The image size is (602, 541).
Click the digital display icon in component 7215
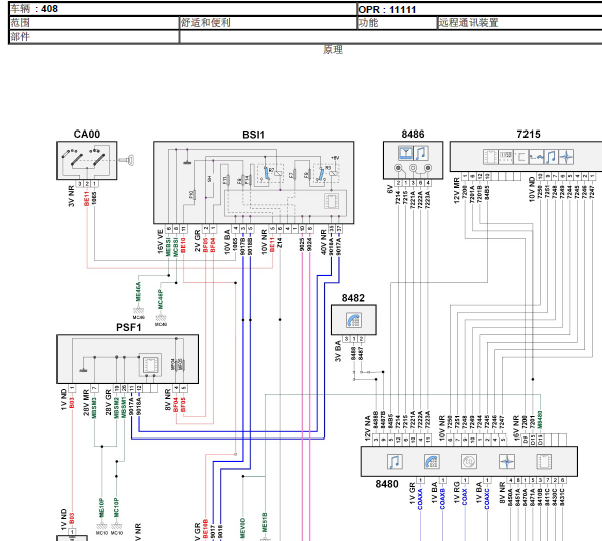point(506,157)
